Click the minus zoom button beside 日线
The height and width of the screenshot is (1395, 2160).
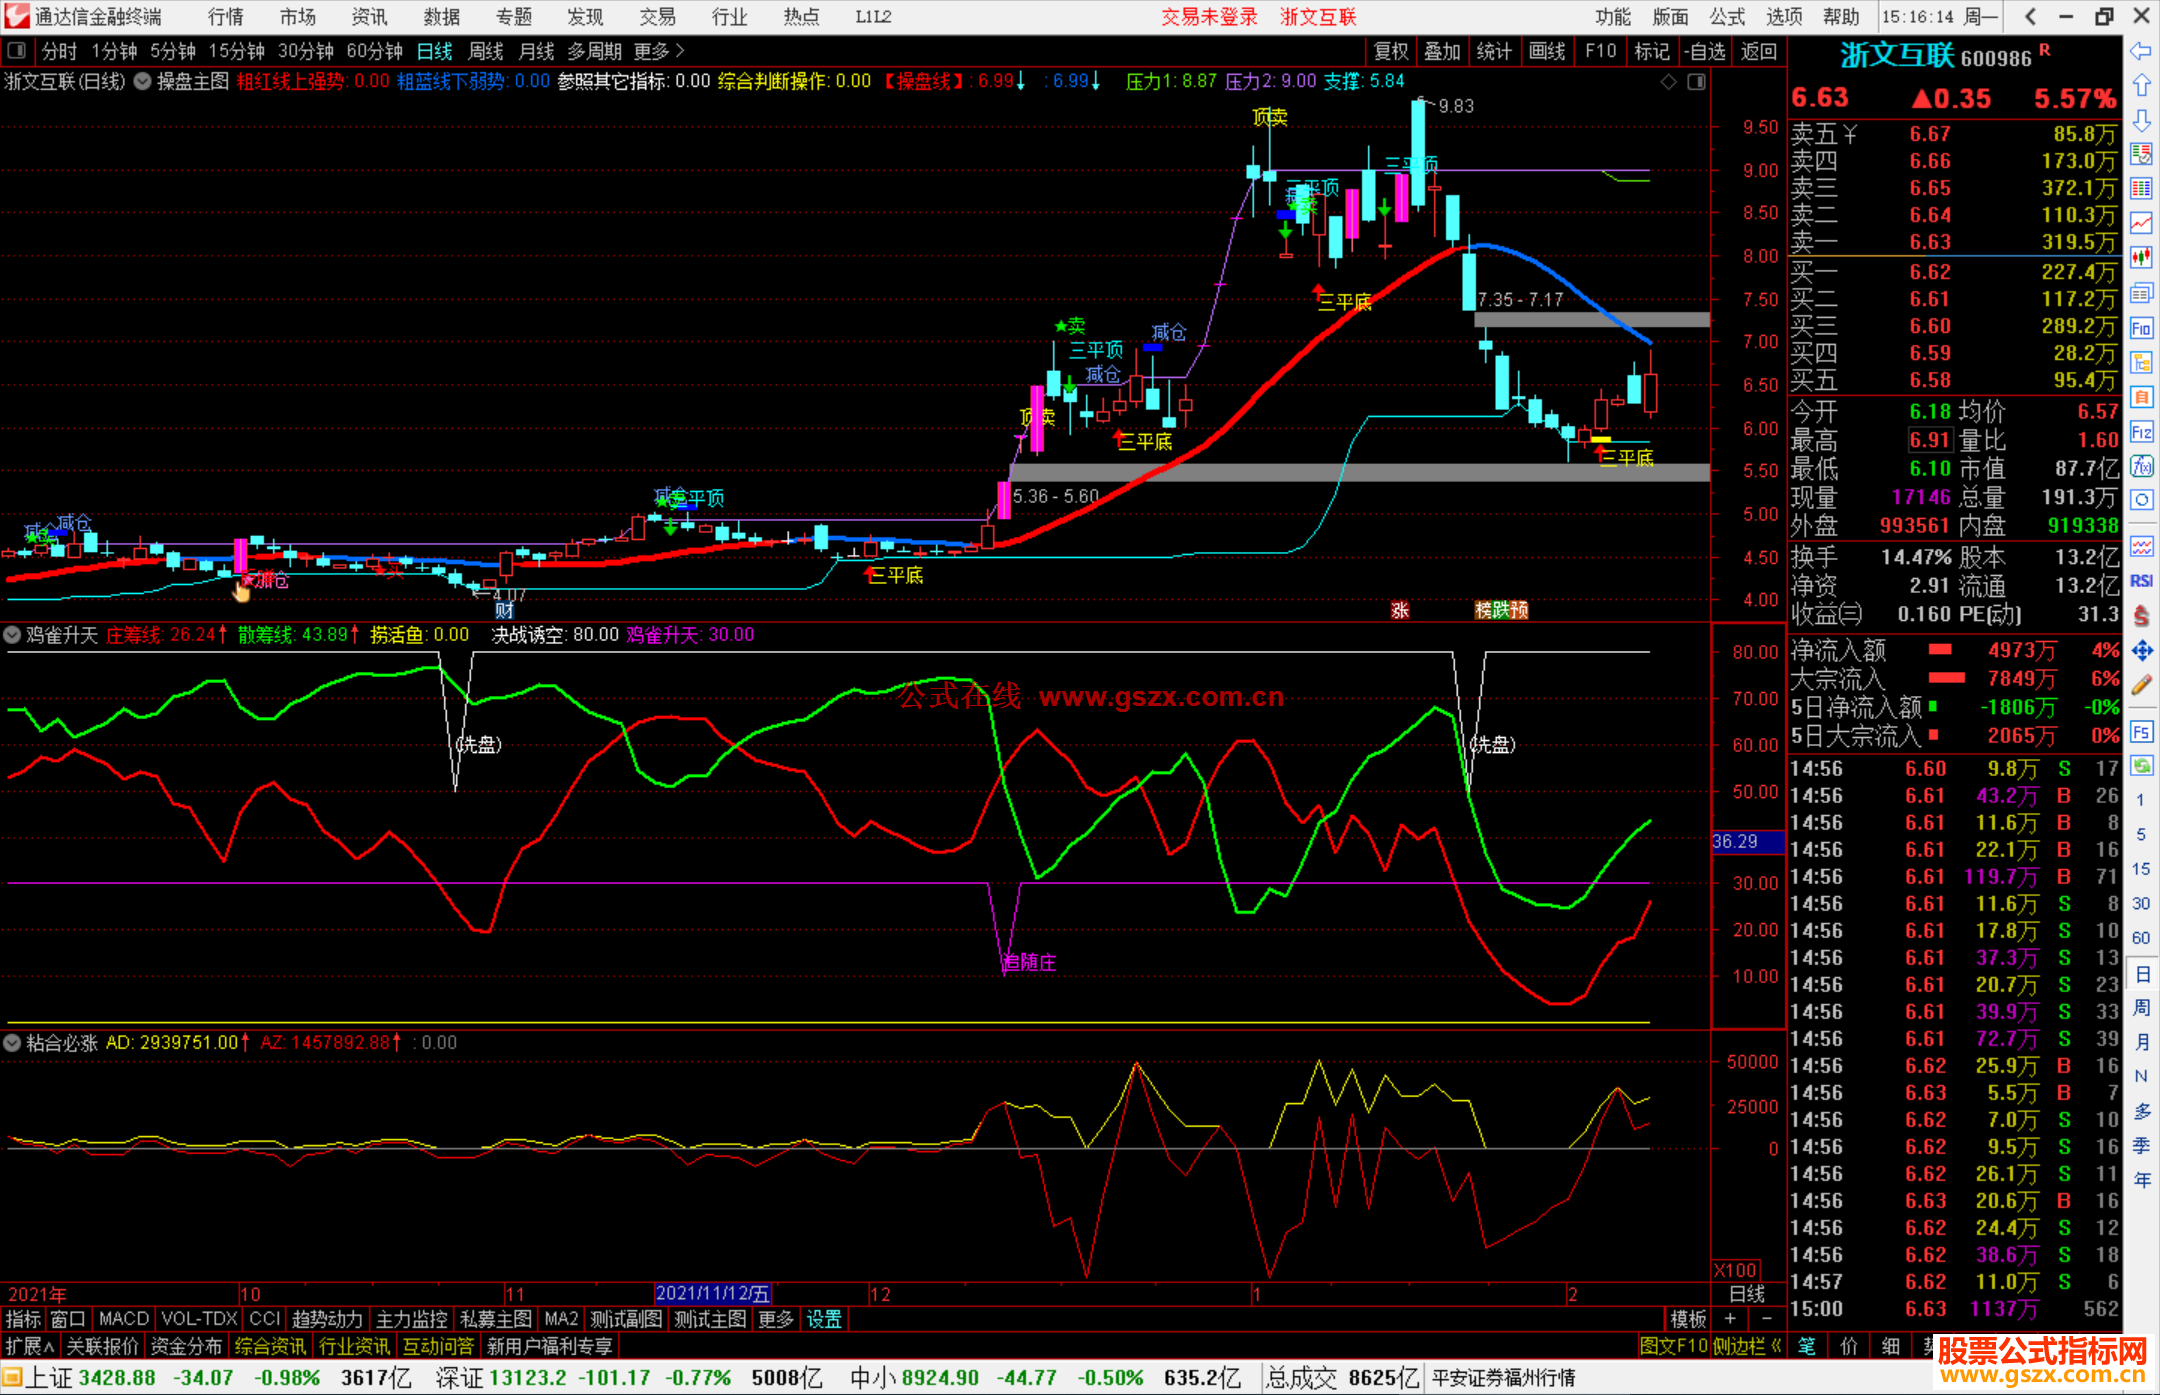click(x=1767, y=1319)
